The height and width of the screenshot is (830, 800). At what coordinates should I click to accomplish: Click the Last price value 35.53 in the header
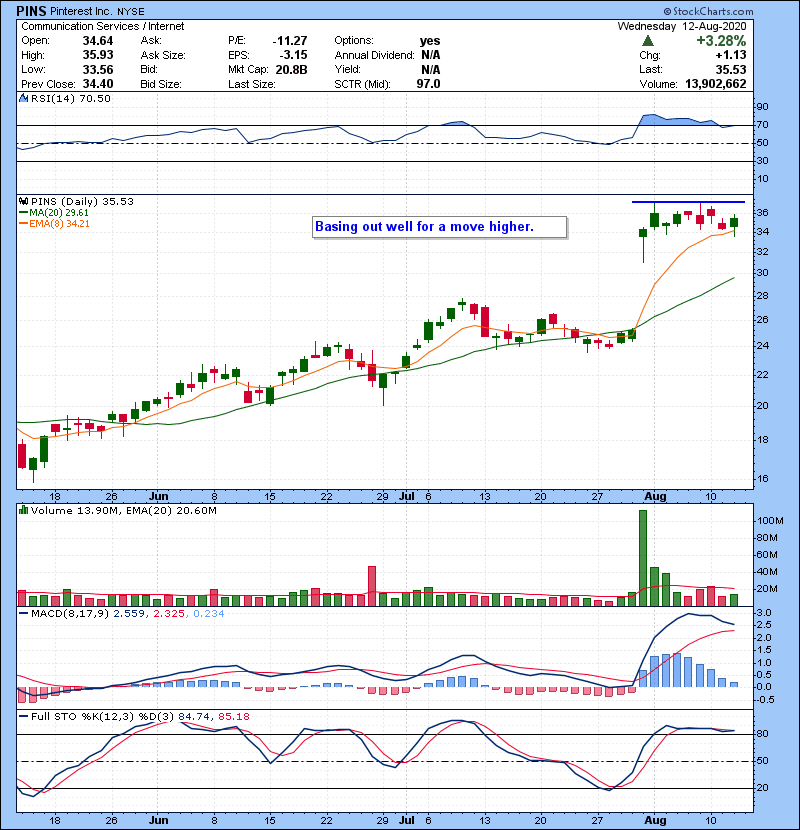(x=731, y=69)
